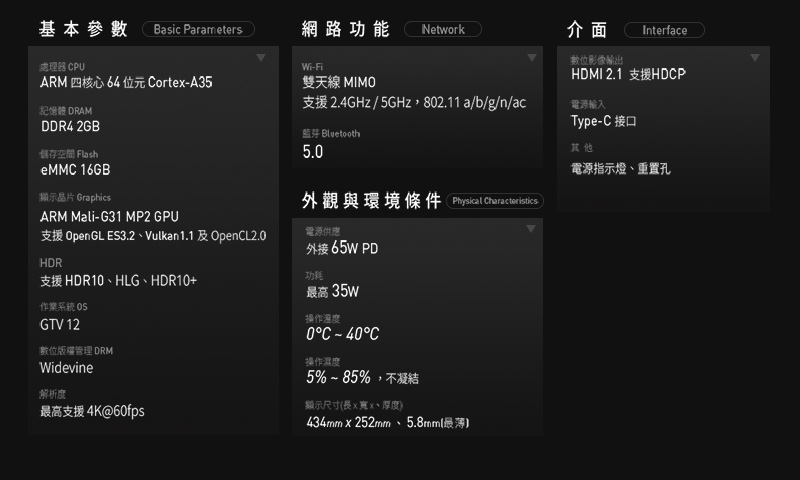The height and width of the screenshot is (480, 800).
Task: Click the ARM Cortex-A35 processor entry
Action: (x=126, y=82)
